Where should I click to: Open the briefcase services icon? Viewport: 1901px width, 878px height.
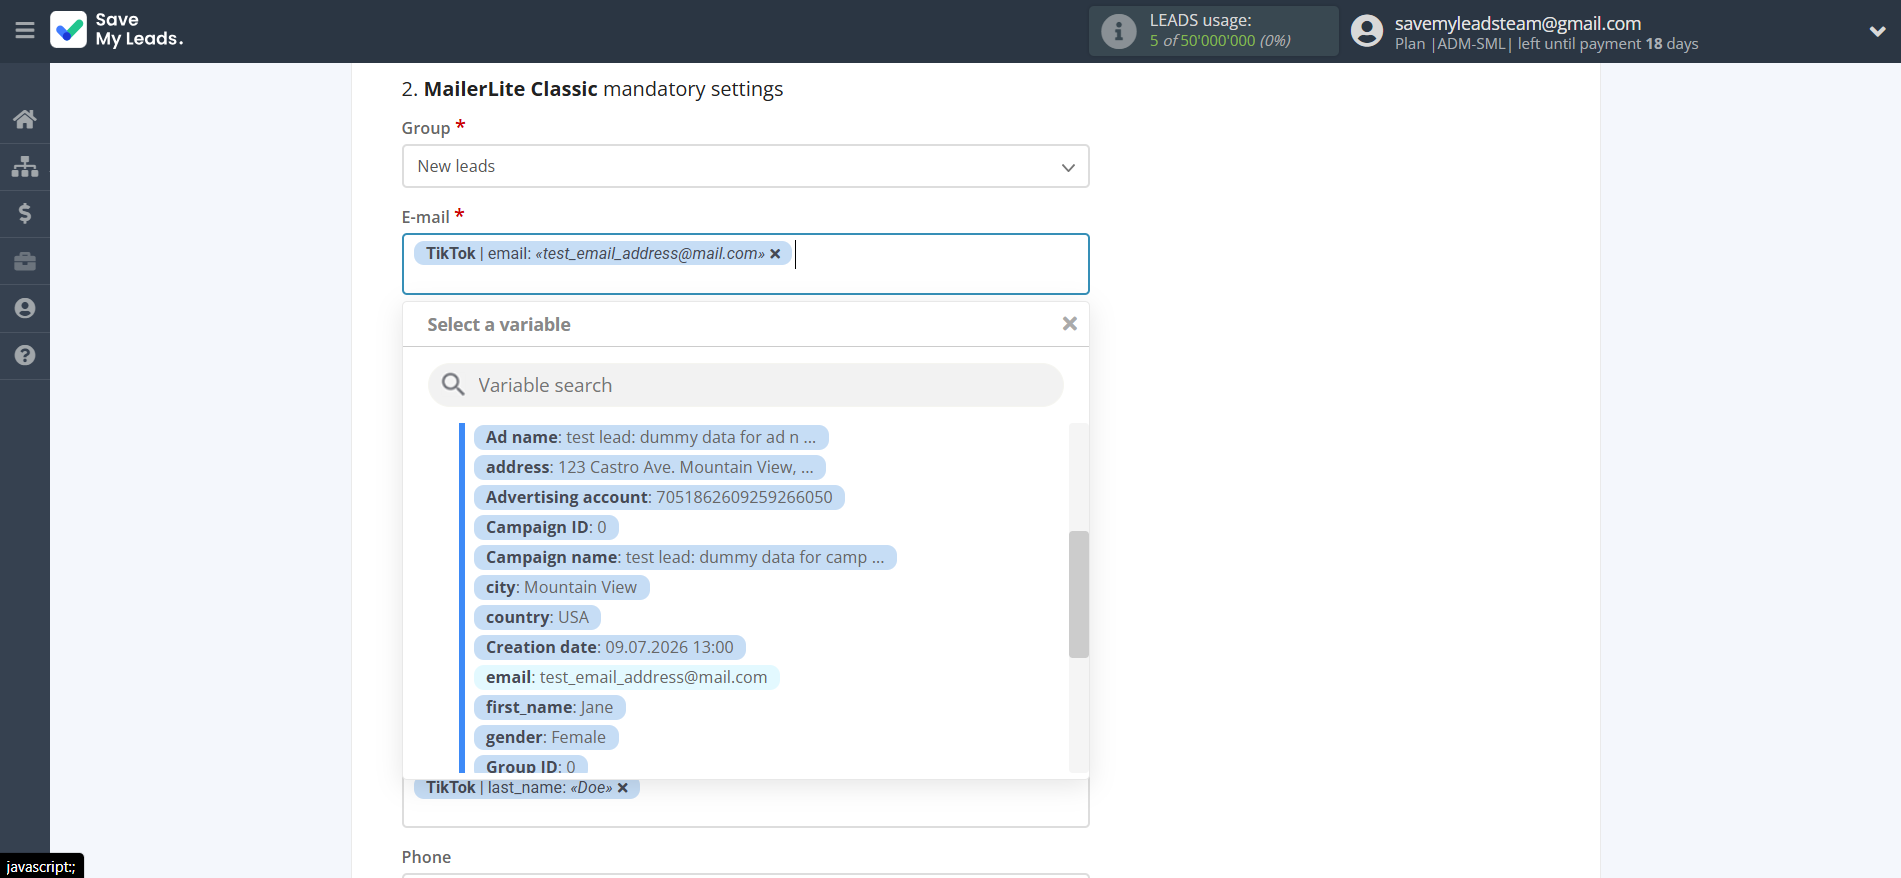coord(25,261)
